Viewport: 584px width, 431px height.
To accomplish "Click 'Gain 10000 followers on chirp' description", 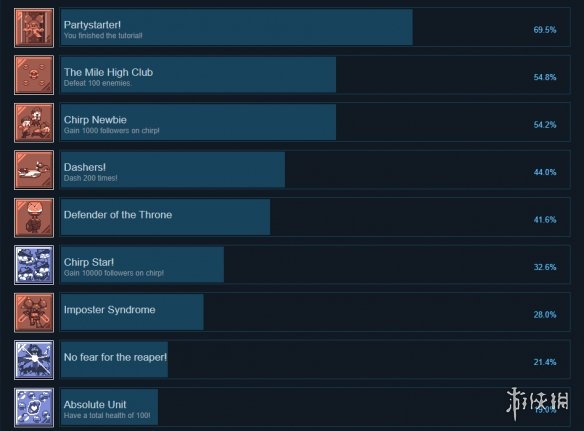I will coord(114,273).
